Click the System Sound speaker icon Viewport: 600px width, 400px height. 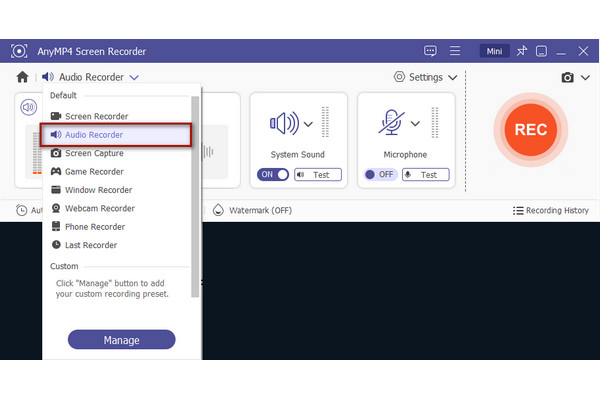coord(284,123)
